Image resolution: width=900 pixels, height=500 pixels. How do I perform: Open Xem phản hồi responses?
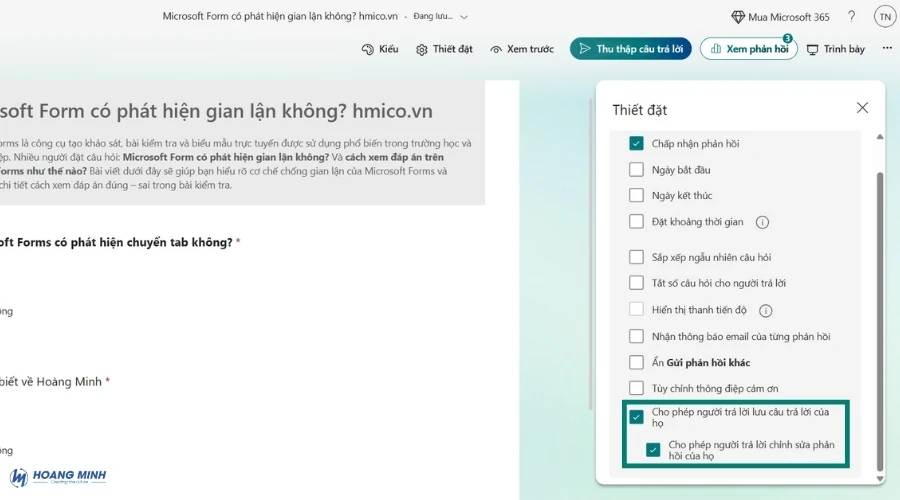(748, 49)
